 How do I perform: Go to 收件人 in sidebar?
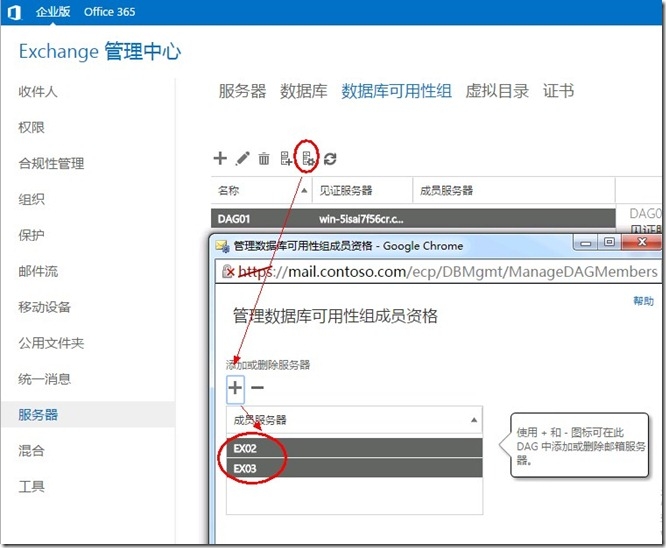click(x=37, y=91)
